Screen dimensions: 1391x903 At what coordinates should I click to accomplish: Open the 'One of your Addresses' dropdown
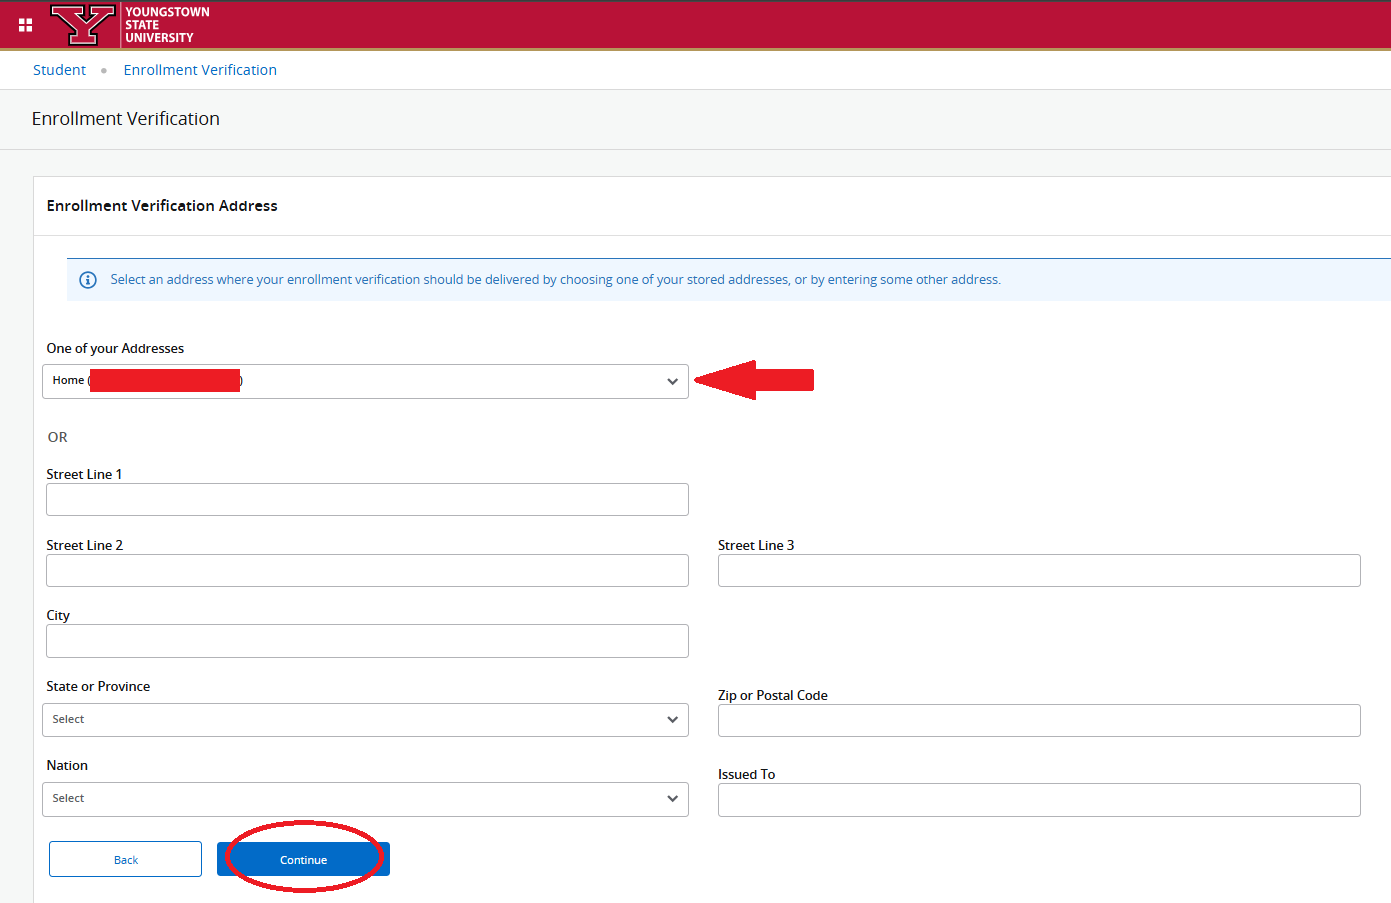coord(365,381)
